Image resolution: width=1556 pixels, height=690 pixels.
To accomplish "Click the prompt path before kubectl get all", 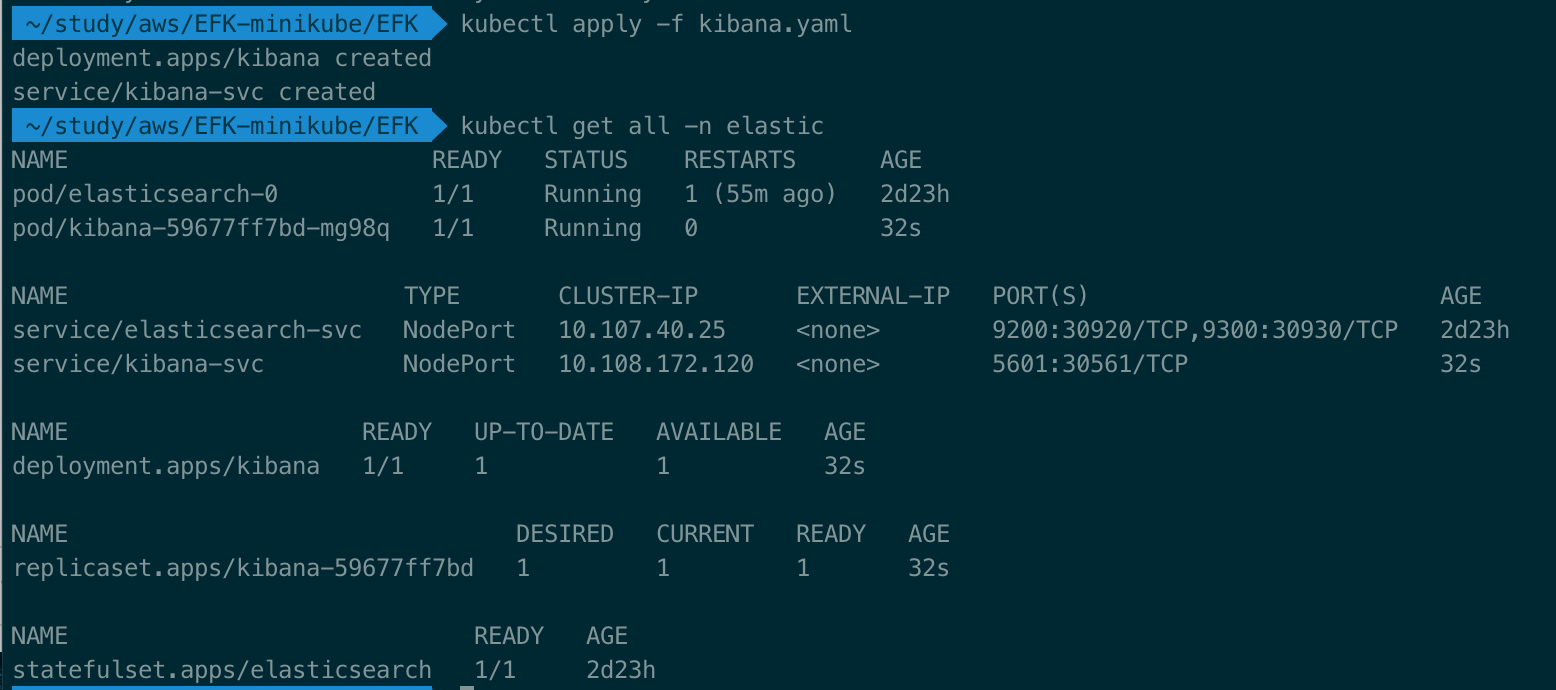I will 222,126.
